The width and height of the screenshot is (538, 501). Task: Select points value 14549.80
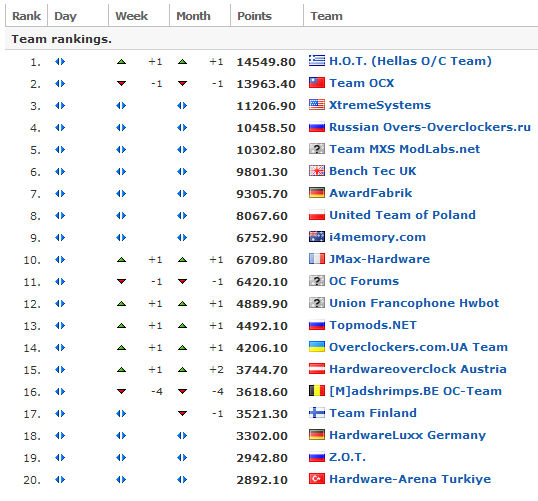266,62
